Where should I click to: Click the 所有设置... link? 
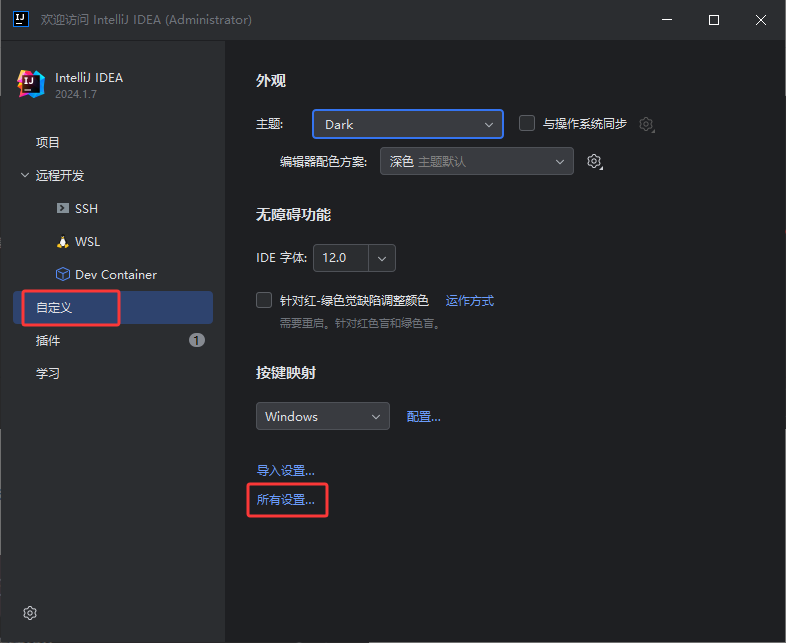pos(286,499)
